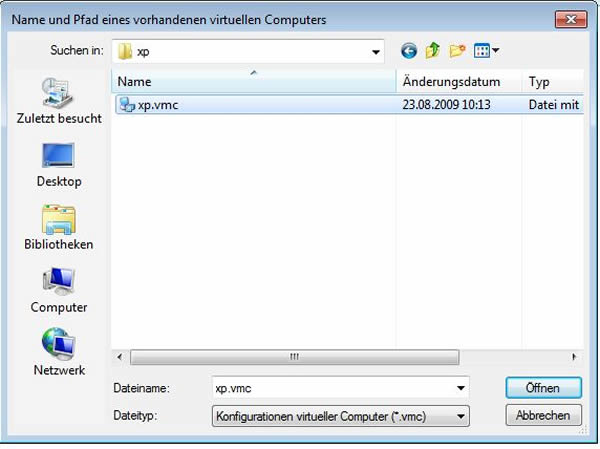Expand the Dateiname dropdown arrow
The width and height of the screenshot is (600, 449).
461,388
